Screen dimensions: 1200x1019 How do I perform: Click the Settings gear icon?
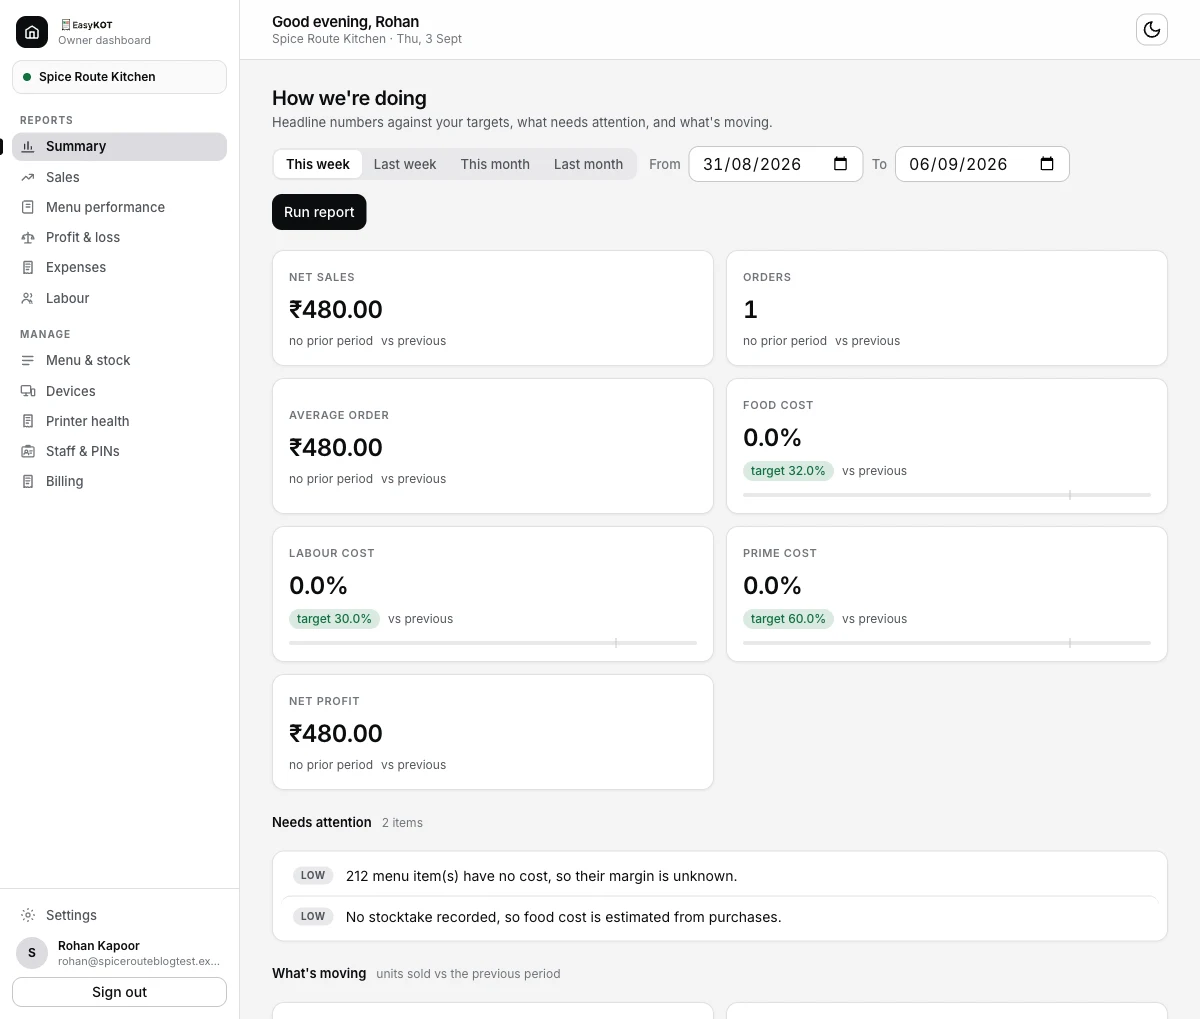(28, 915)
